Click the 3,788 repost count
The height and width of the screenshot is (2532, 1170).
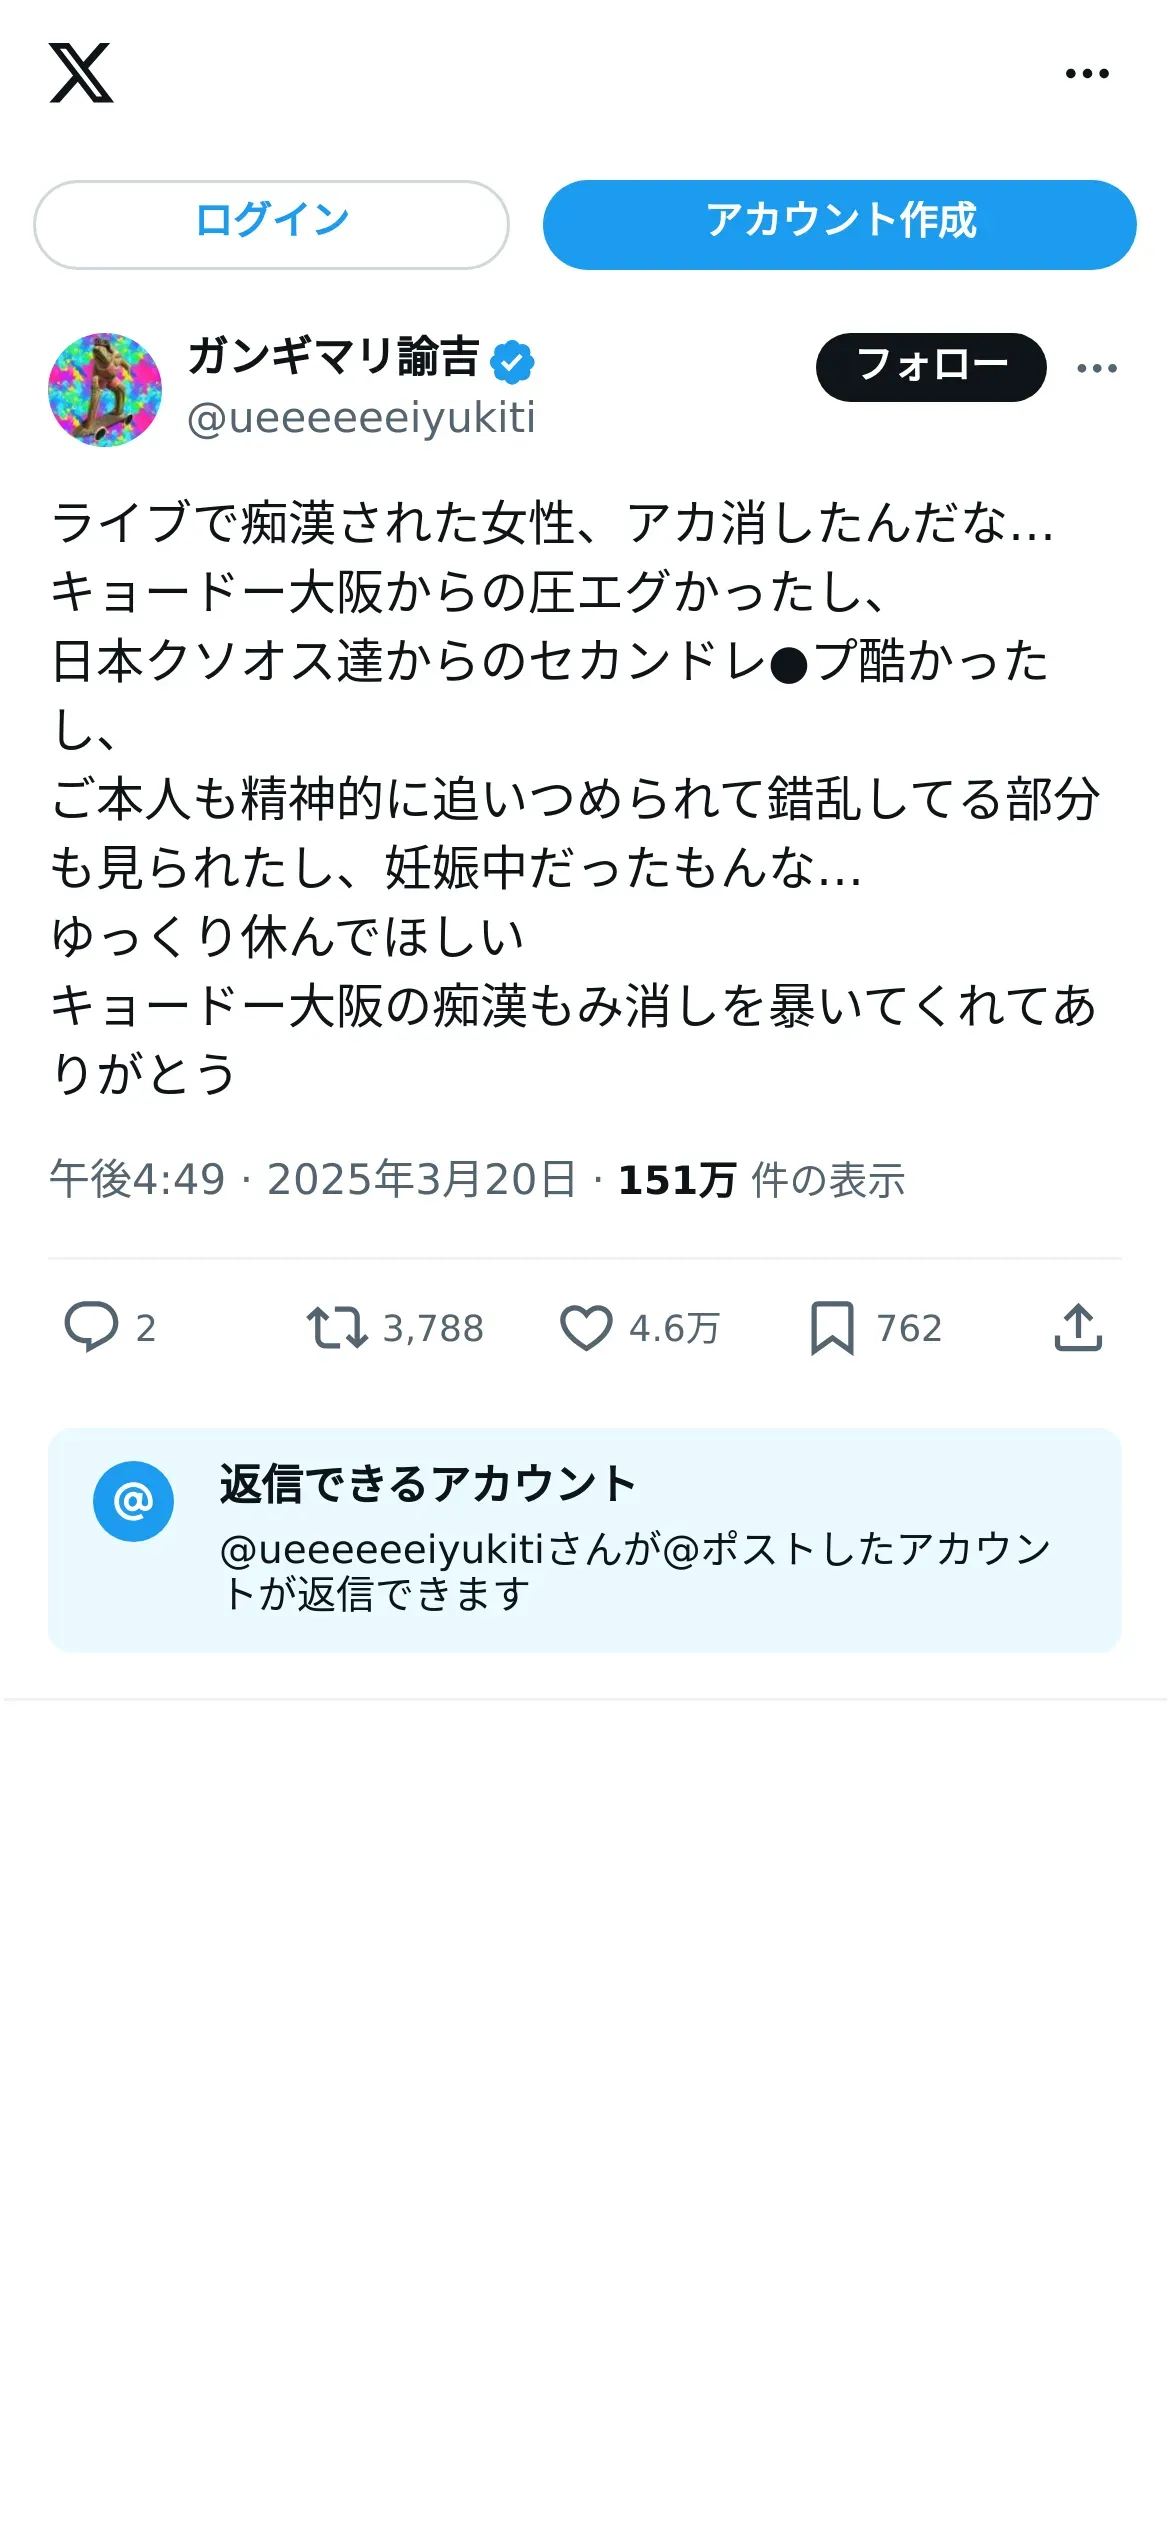point(433,1328)
